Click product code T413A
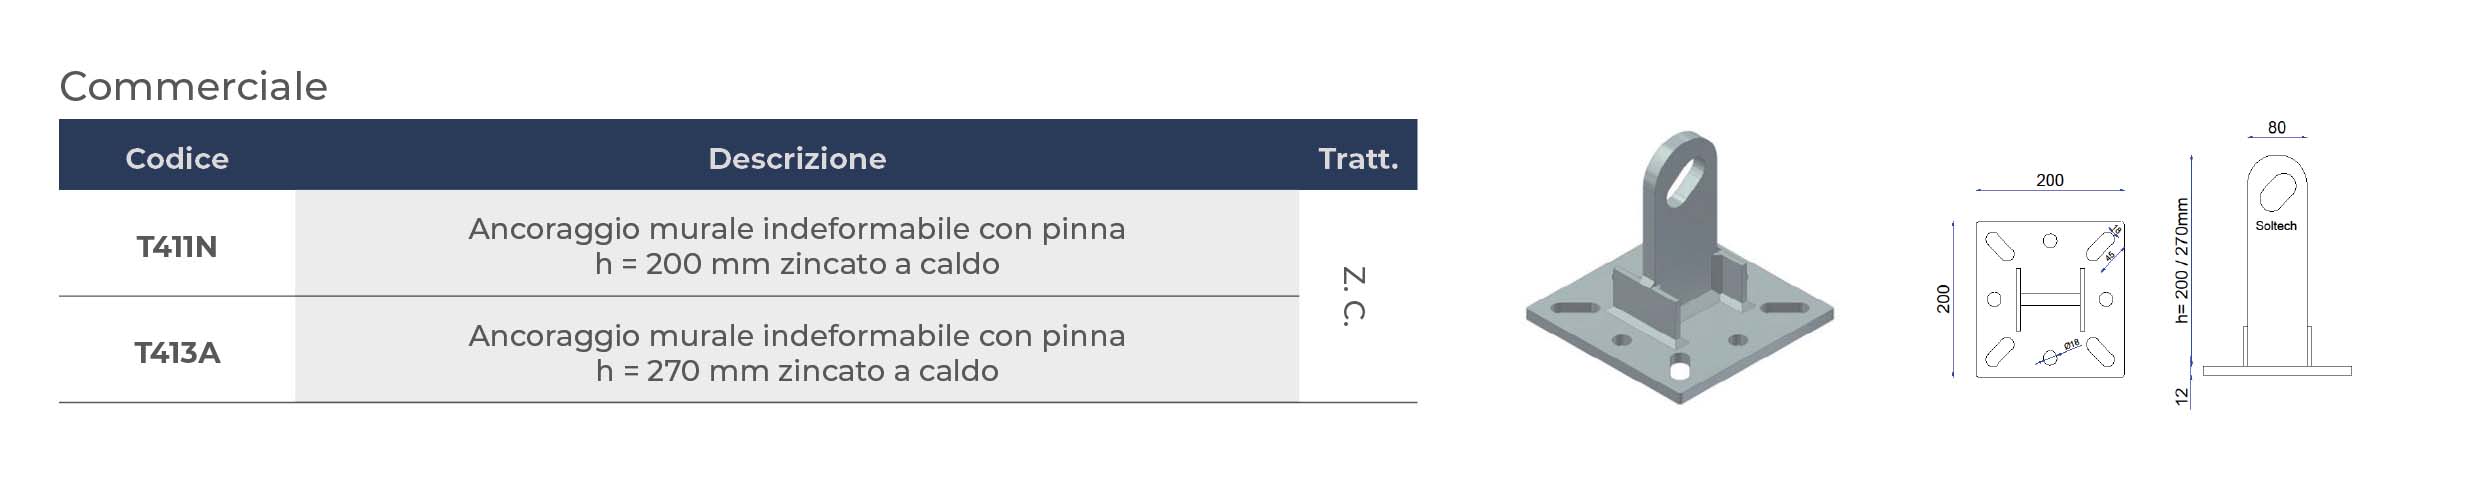The image size is (2480, 504). tap(177, 353)
